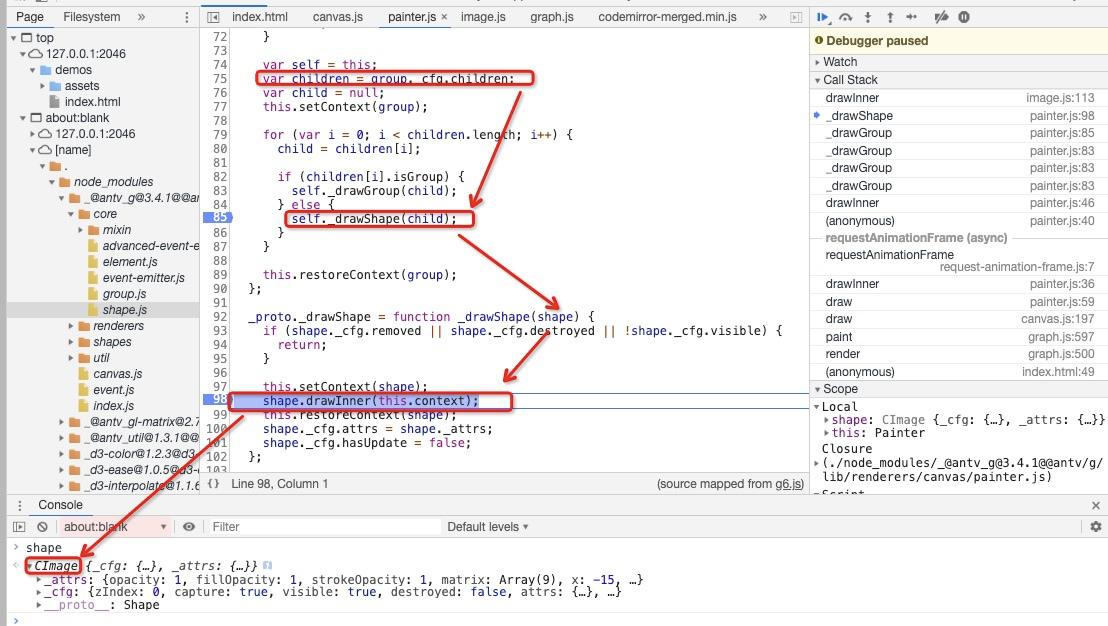This screenshot has height=626, width=1108.
Task: Select _drawGroup painter.js:85 stack frame
Action: point(958,133)
